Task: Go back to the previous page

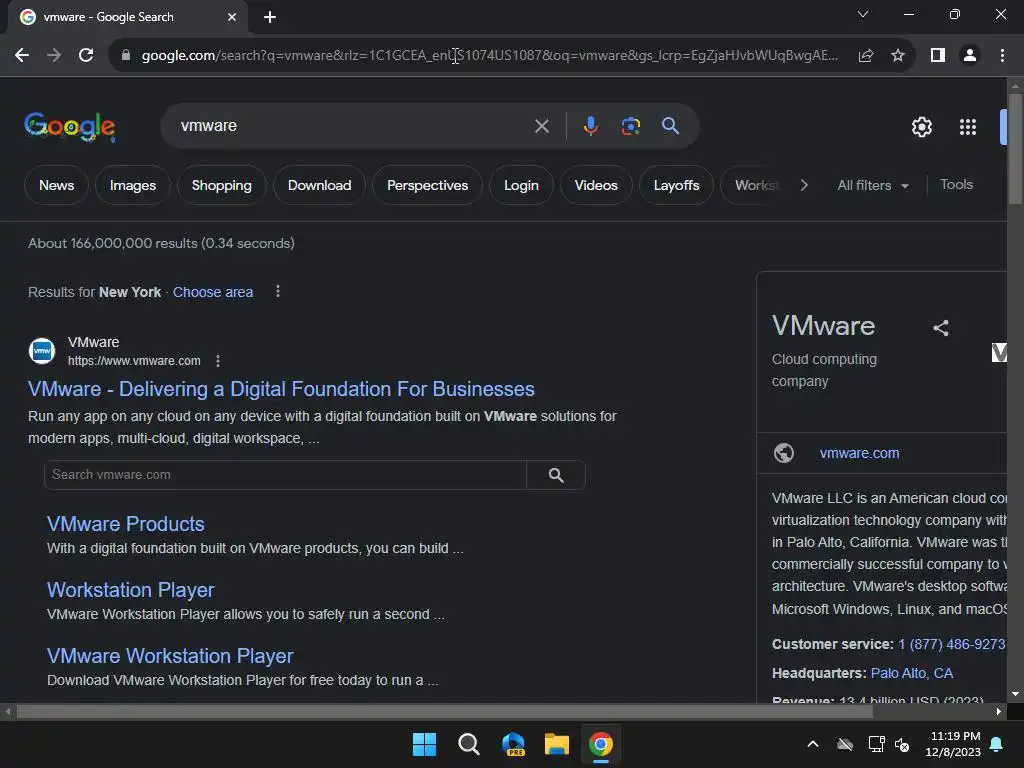Action: (x=22, y=56)
